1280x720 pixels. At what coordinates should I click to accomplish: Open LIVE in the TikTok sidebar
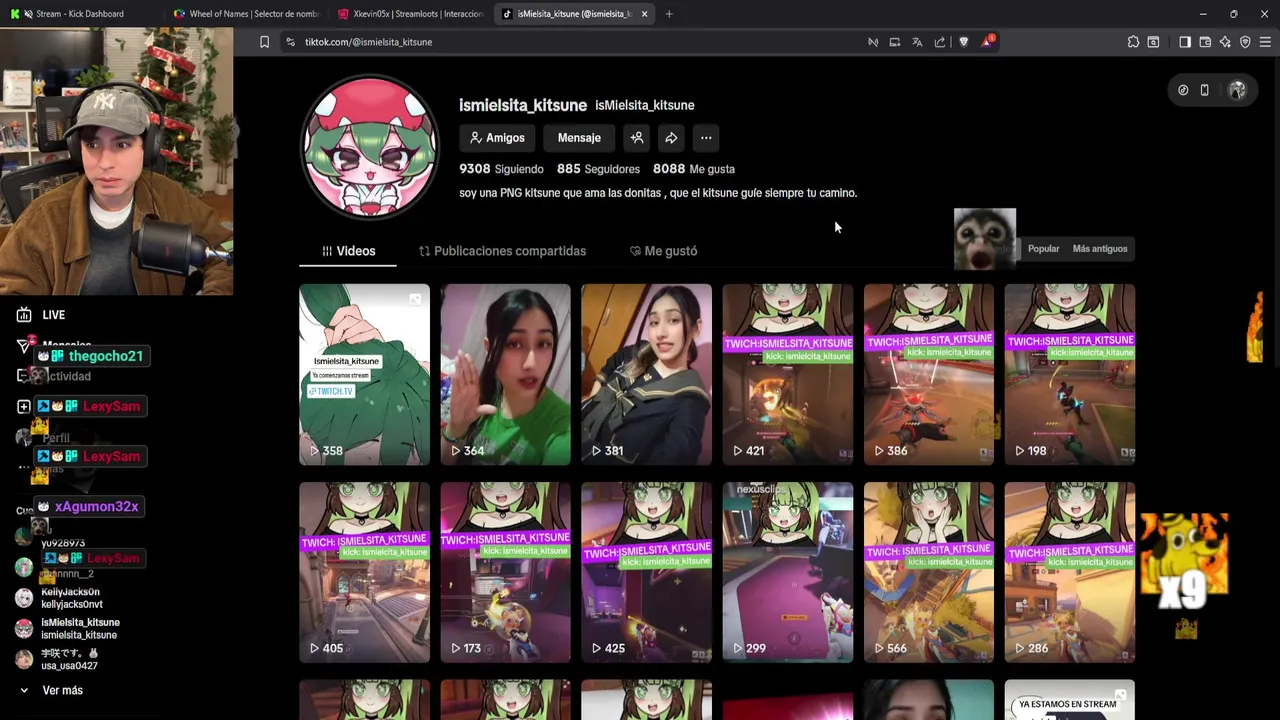coord(41,315)
